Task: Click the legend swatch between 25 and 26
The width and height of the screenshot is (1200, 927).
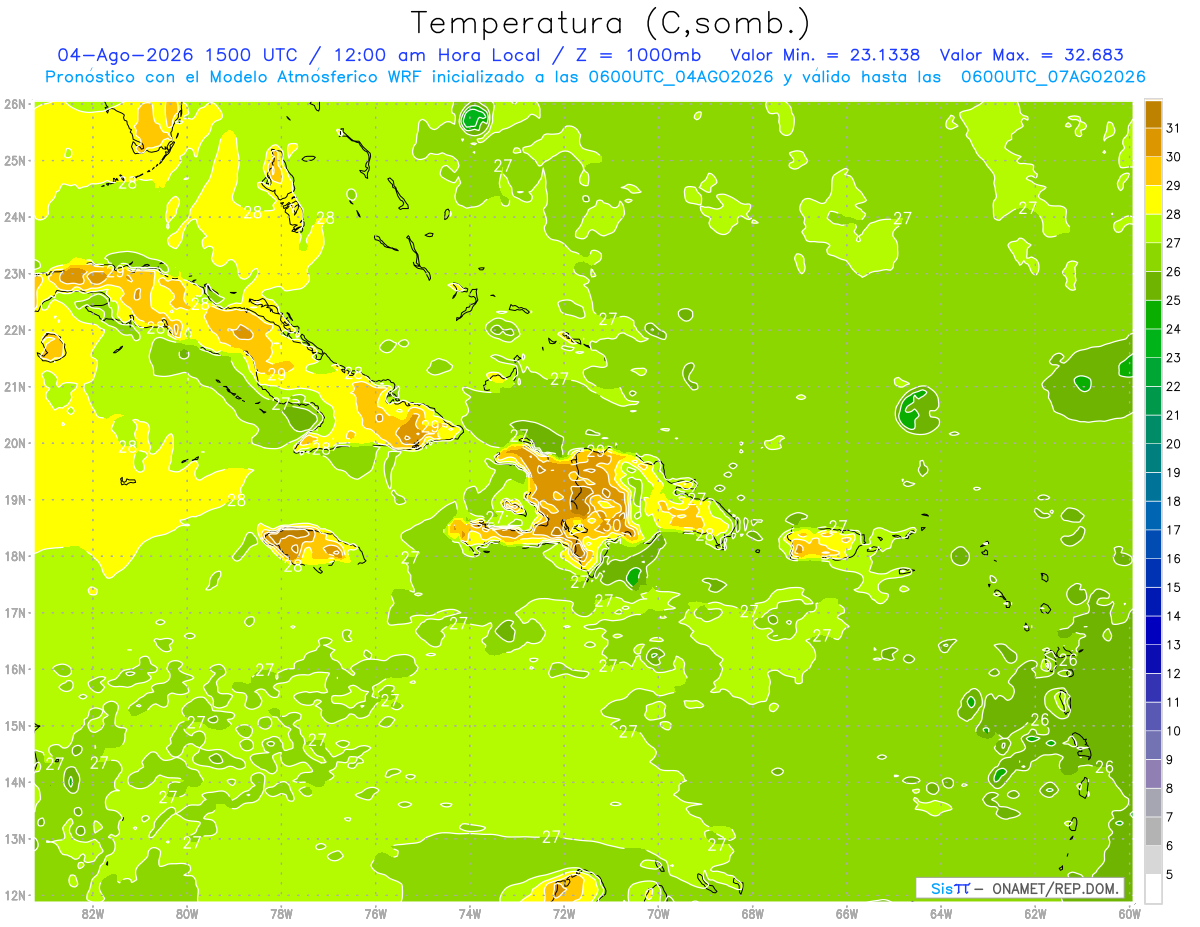Action: click(1153, 286)
